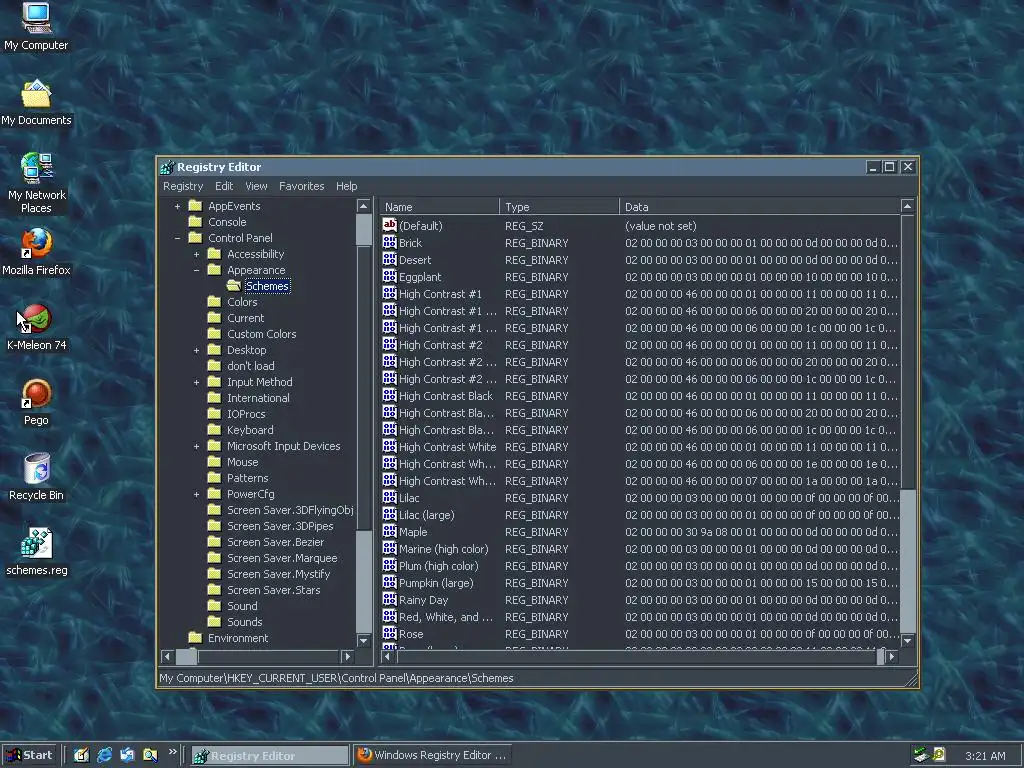Select the Pumpkin (large) value

tap(436, 583)
